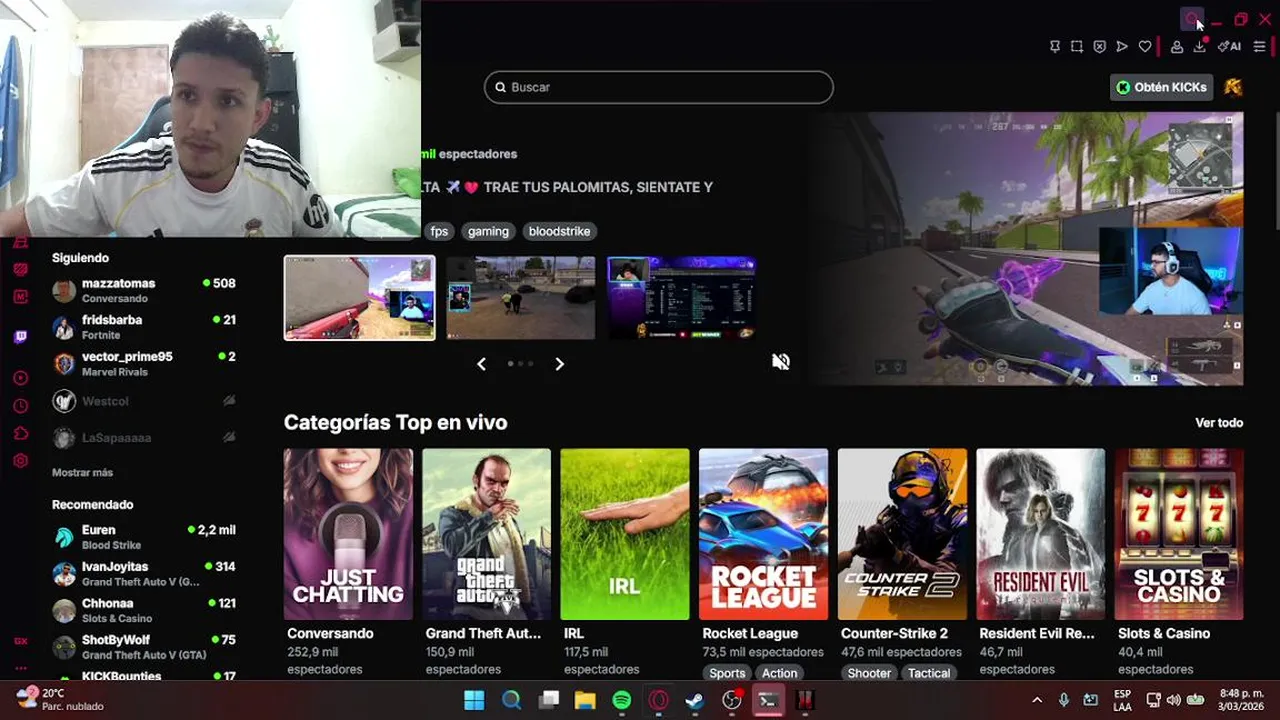Click into the Buscar search field
1280x720 pixels.
(659, 87)
